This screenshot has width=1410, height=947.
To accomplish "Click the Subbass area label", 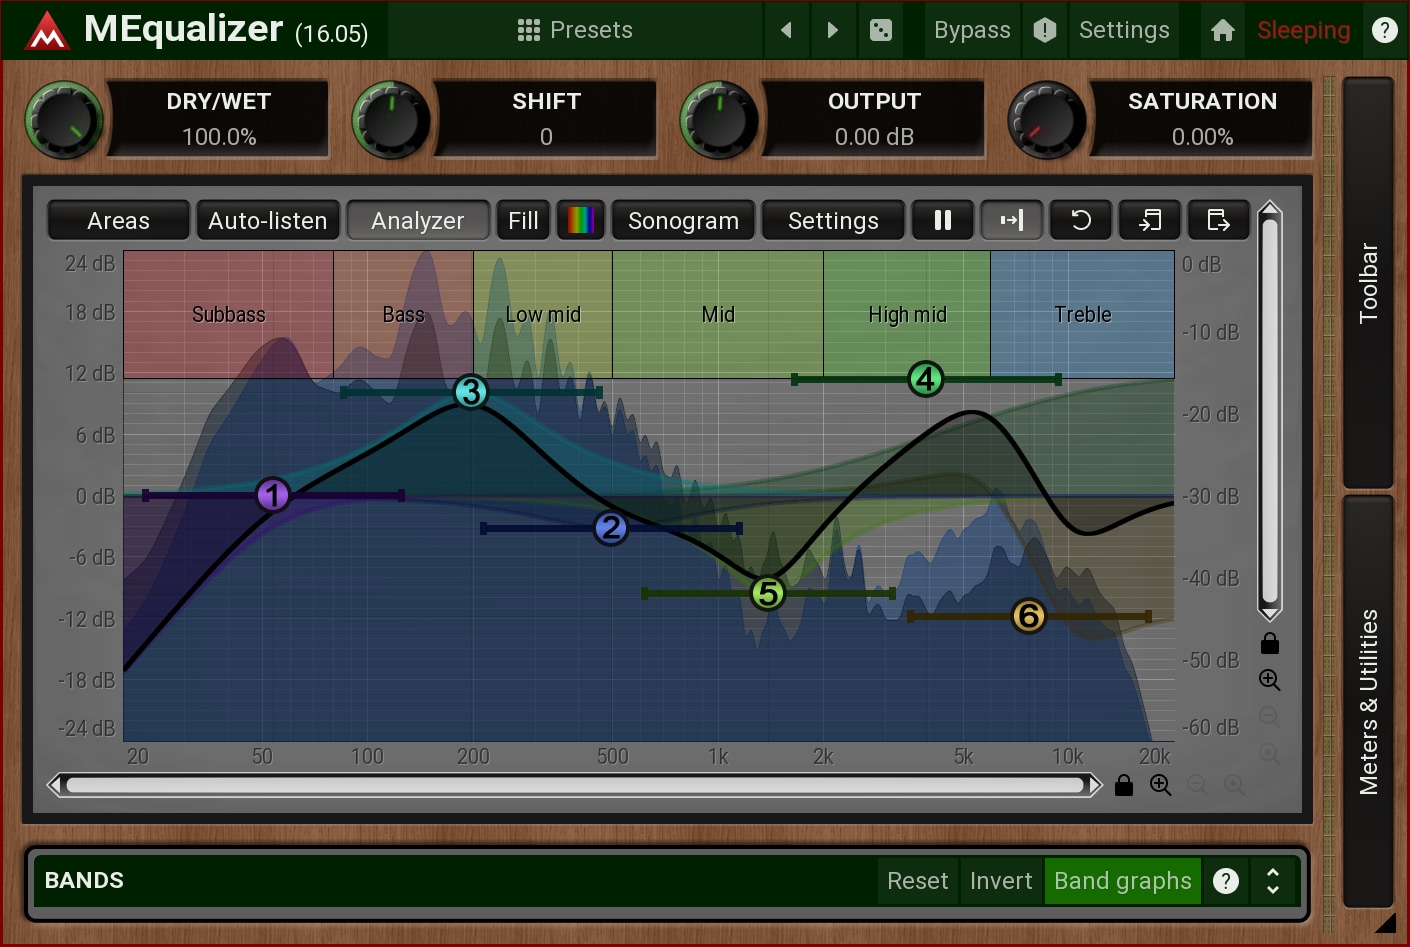I will coord(229,314).
